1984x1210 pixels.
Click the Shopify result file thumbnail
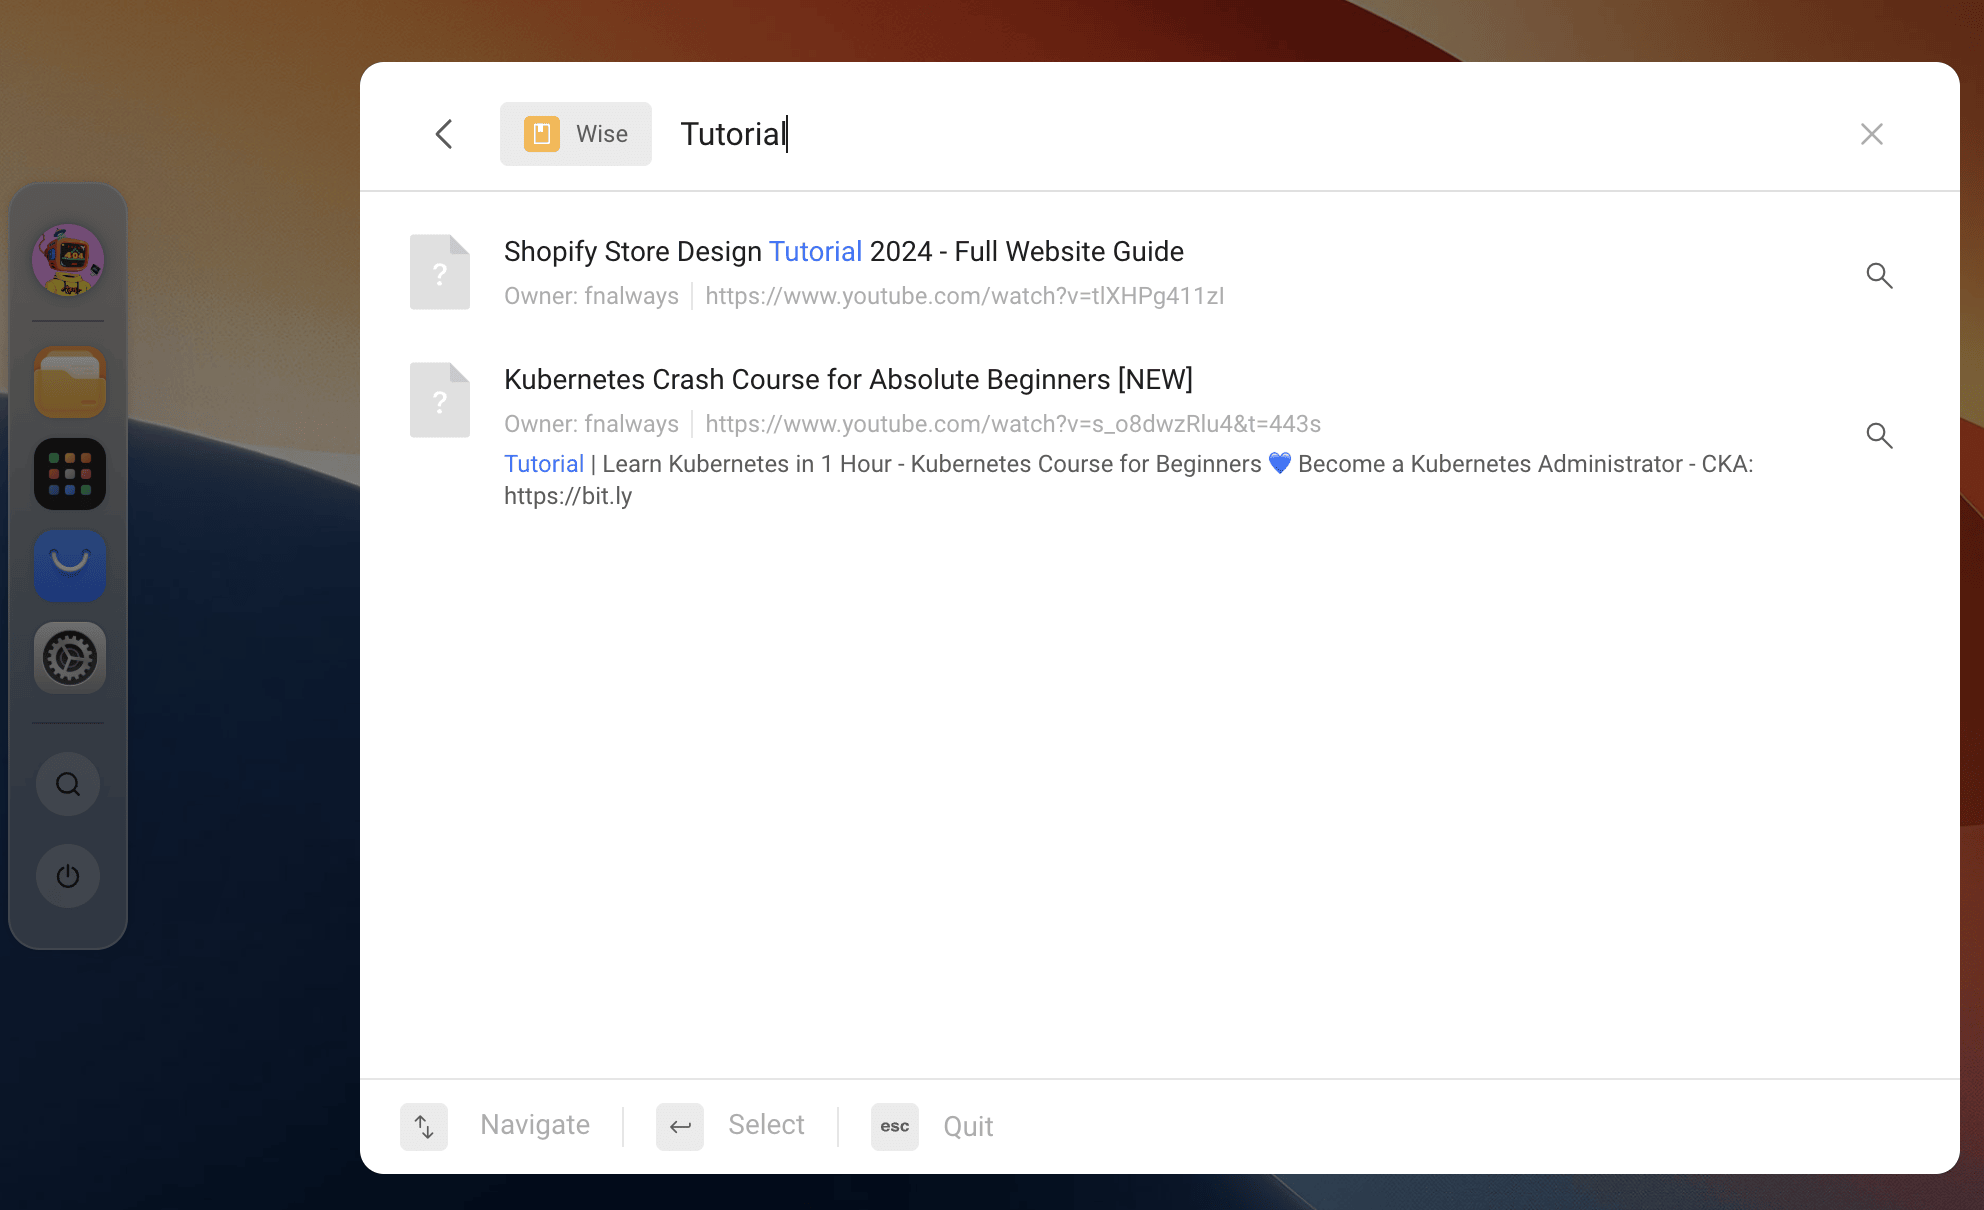coord(440,272)
